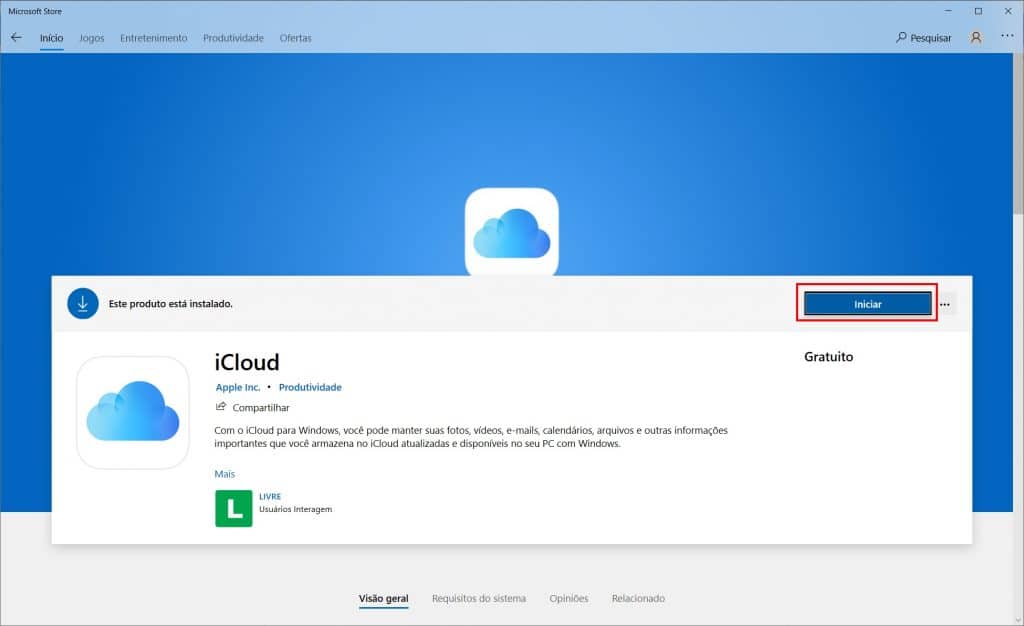This screenshot has height=626, width=1024.
Task: Click the green L rating badge
Action: [234, 509]
